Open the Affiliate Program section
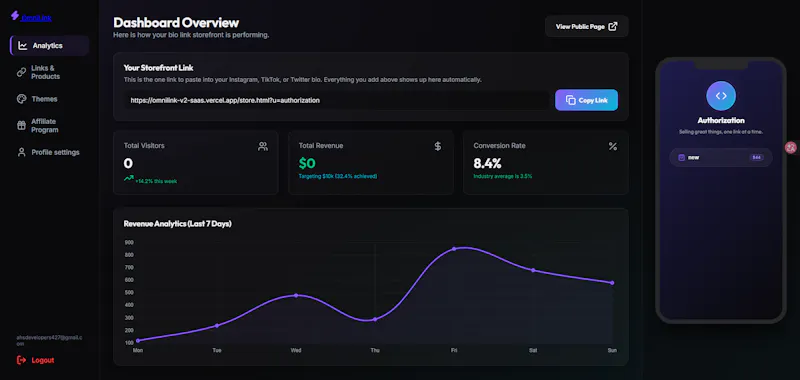The width and height of the screenshot is (800, 380). [x=49, y=125]
